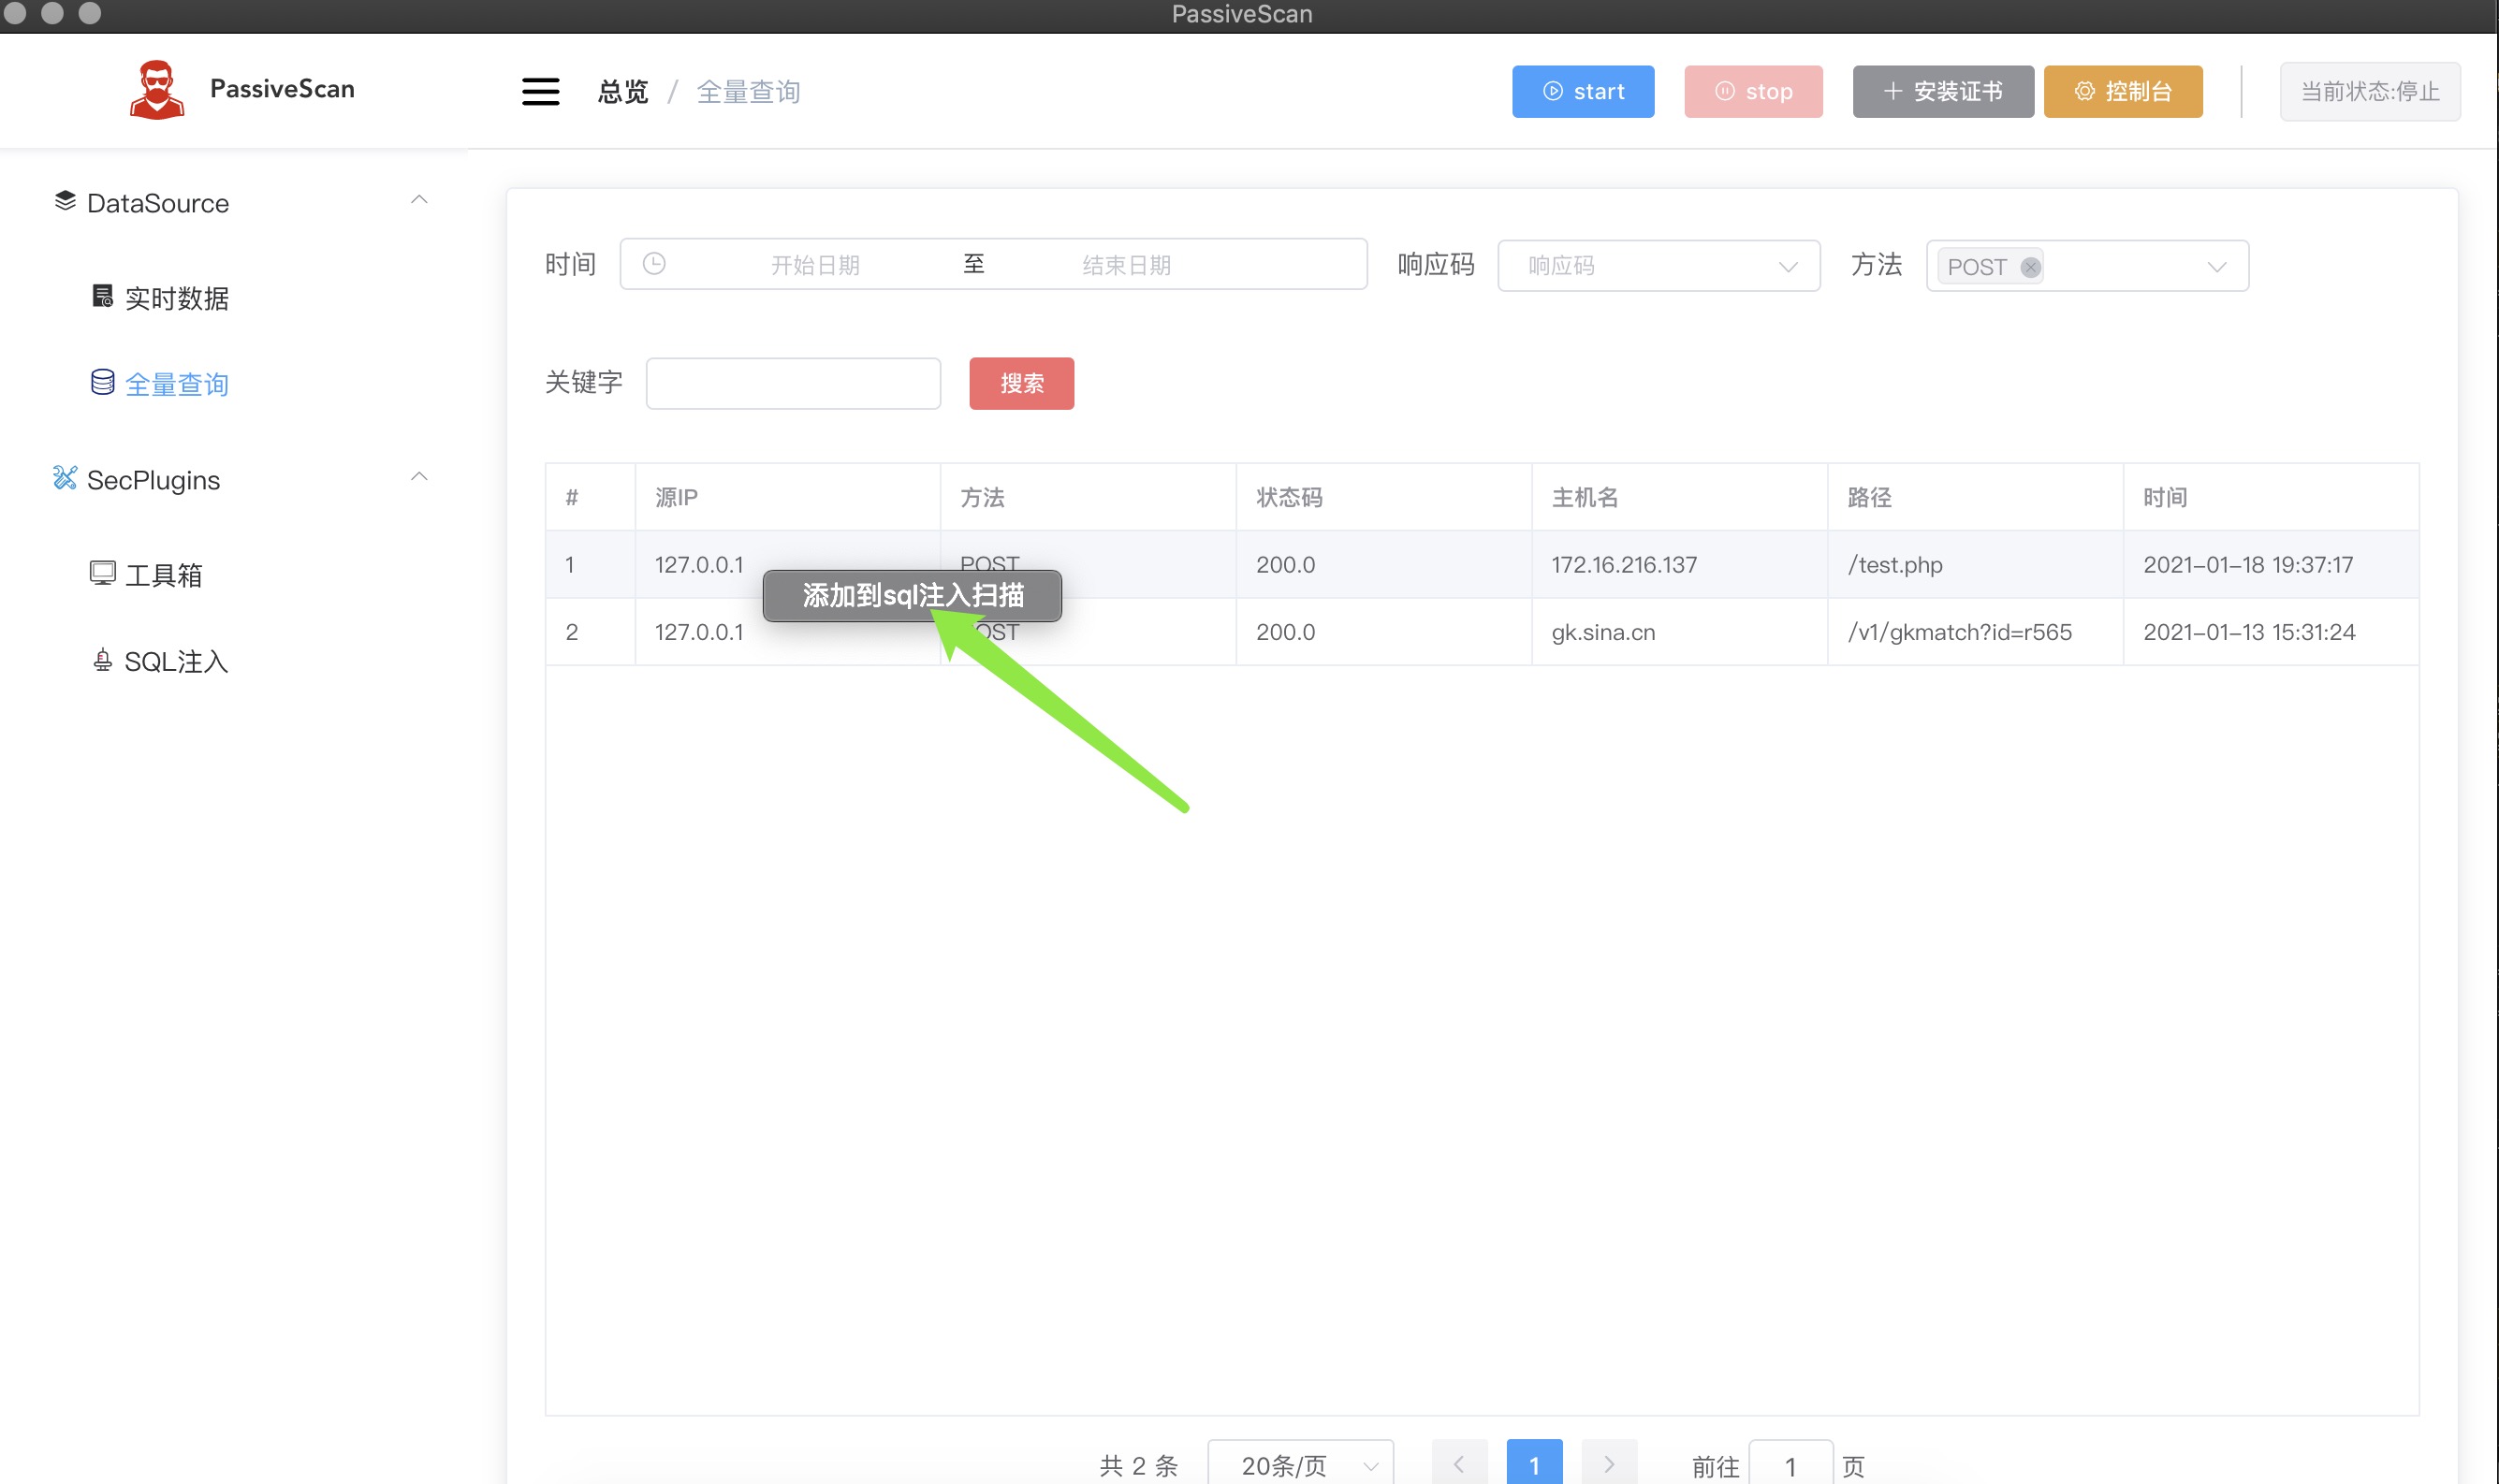Open 实时数据 in the sidebar

(176, 298)
